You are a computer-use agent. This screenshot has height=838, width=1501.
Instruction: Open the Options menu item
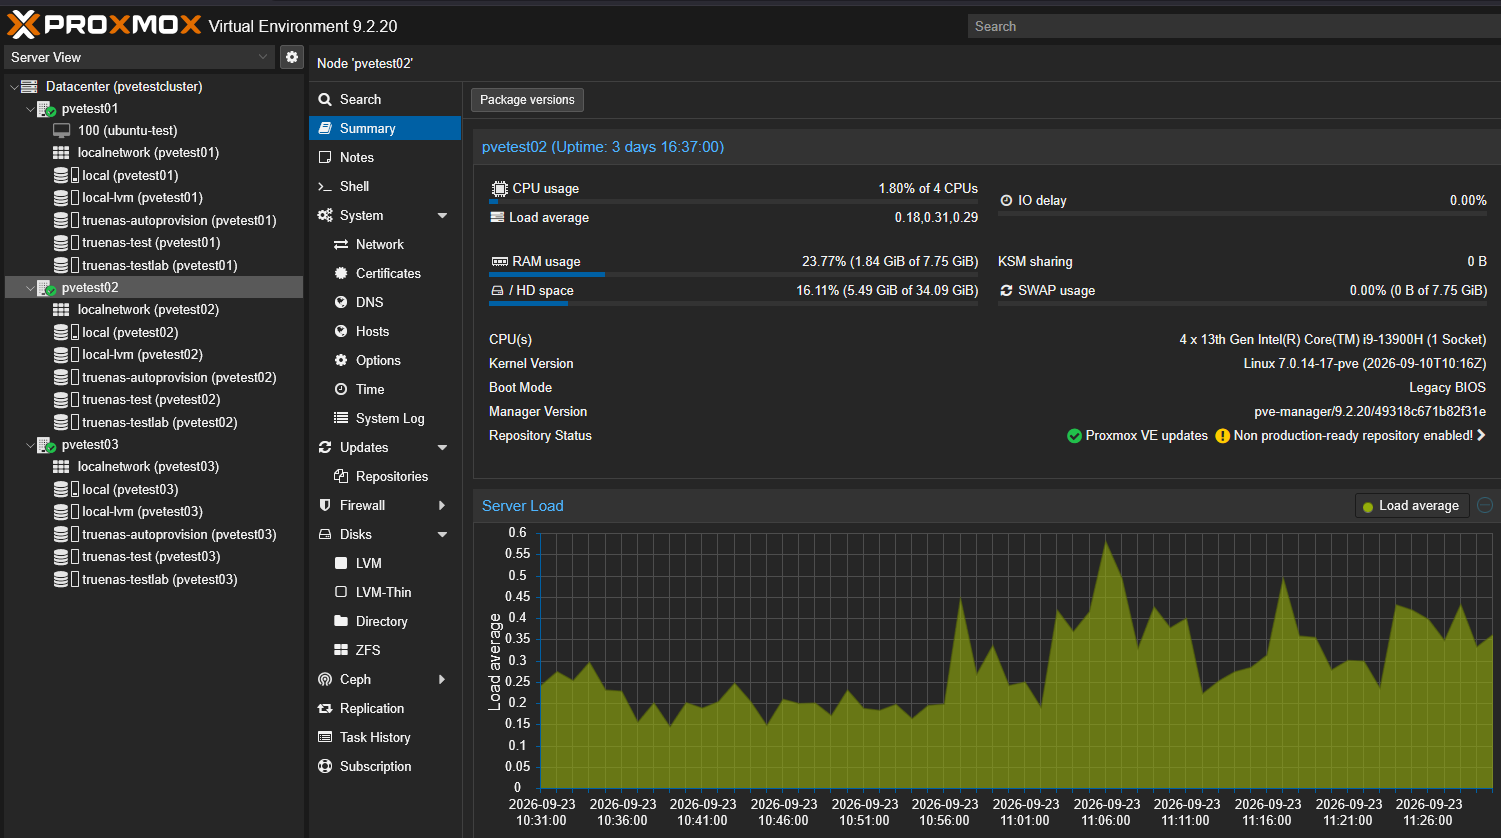coord(385,361)
